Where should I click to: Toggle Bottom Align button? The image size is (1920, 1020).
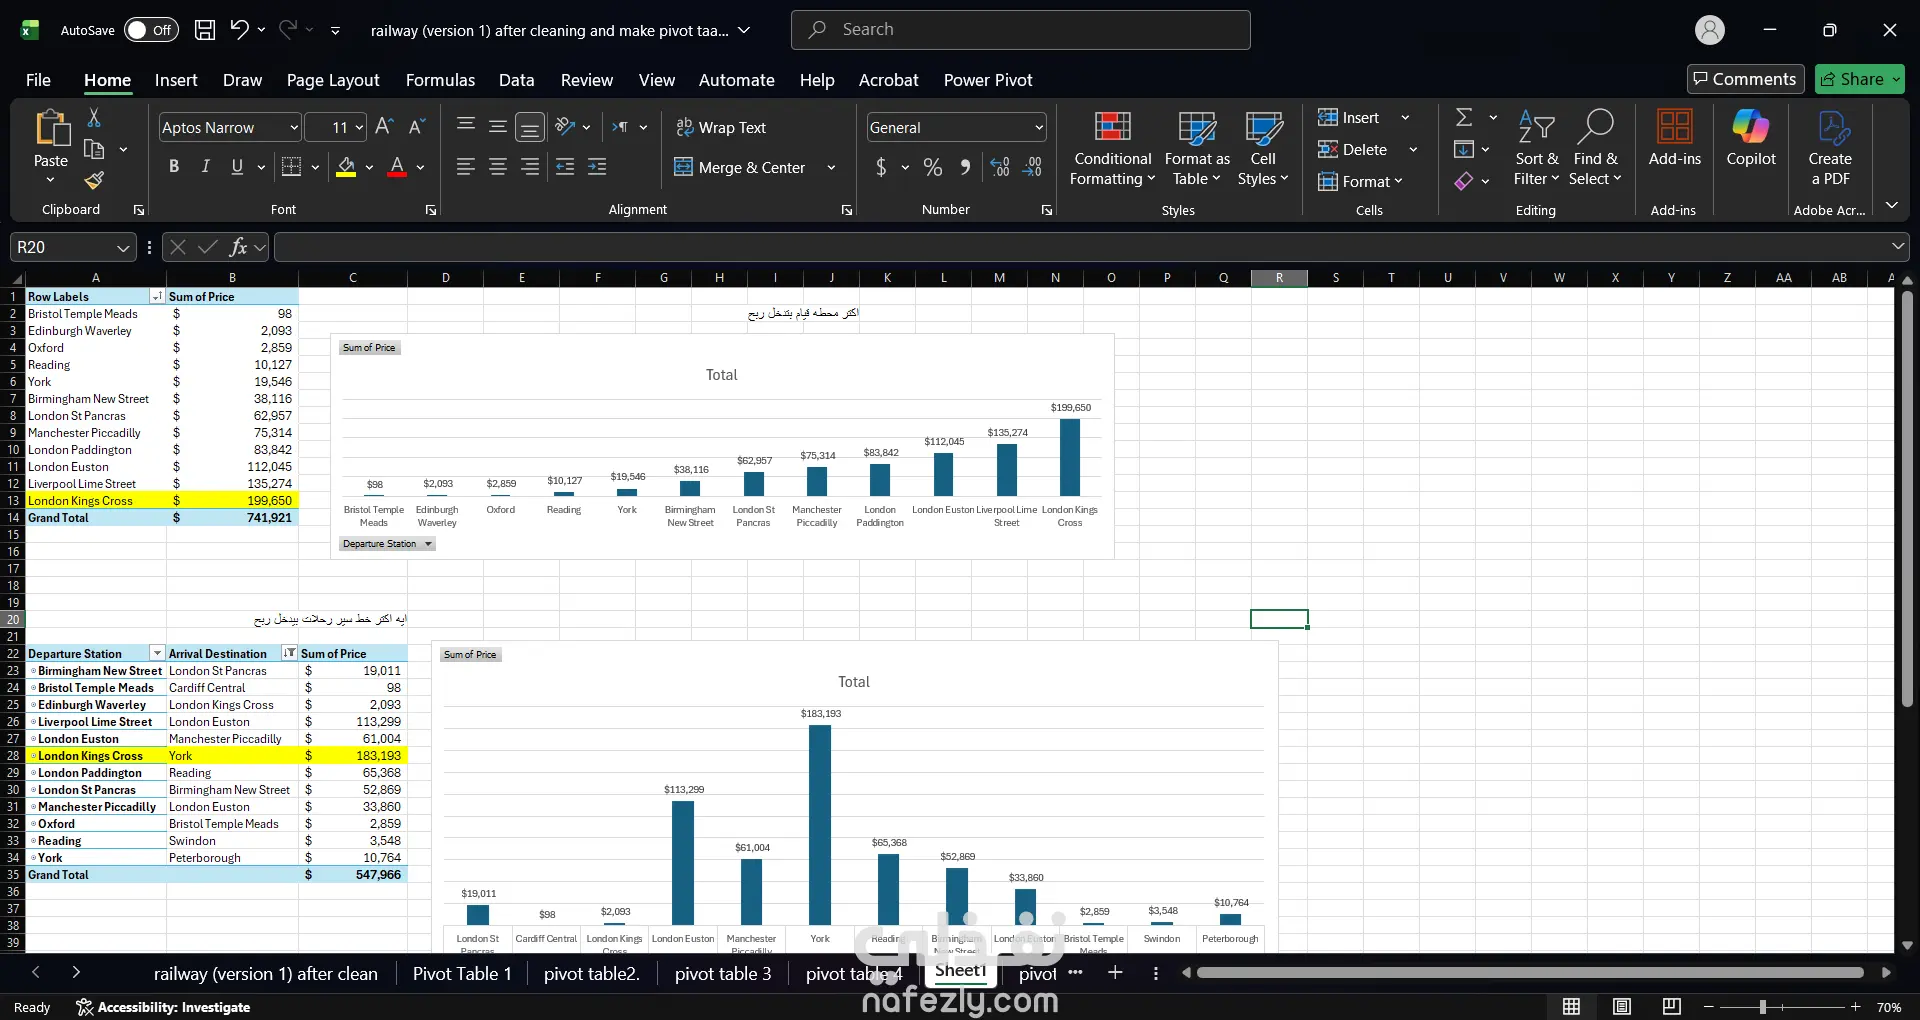pyautogui.click(x=530, y=127)
